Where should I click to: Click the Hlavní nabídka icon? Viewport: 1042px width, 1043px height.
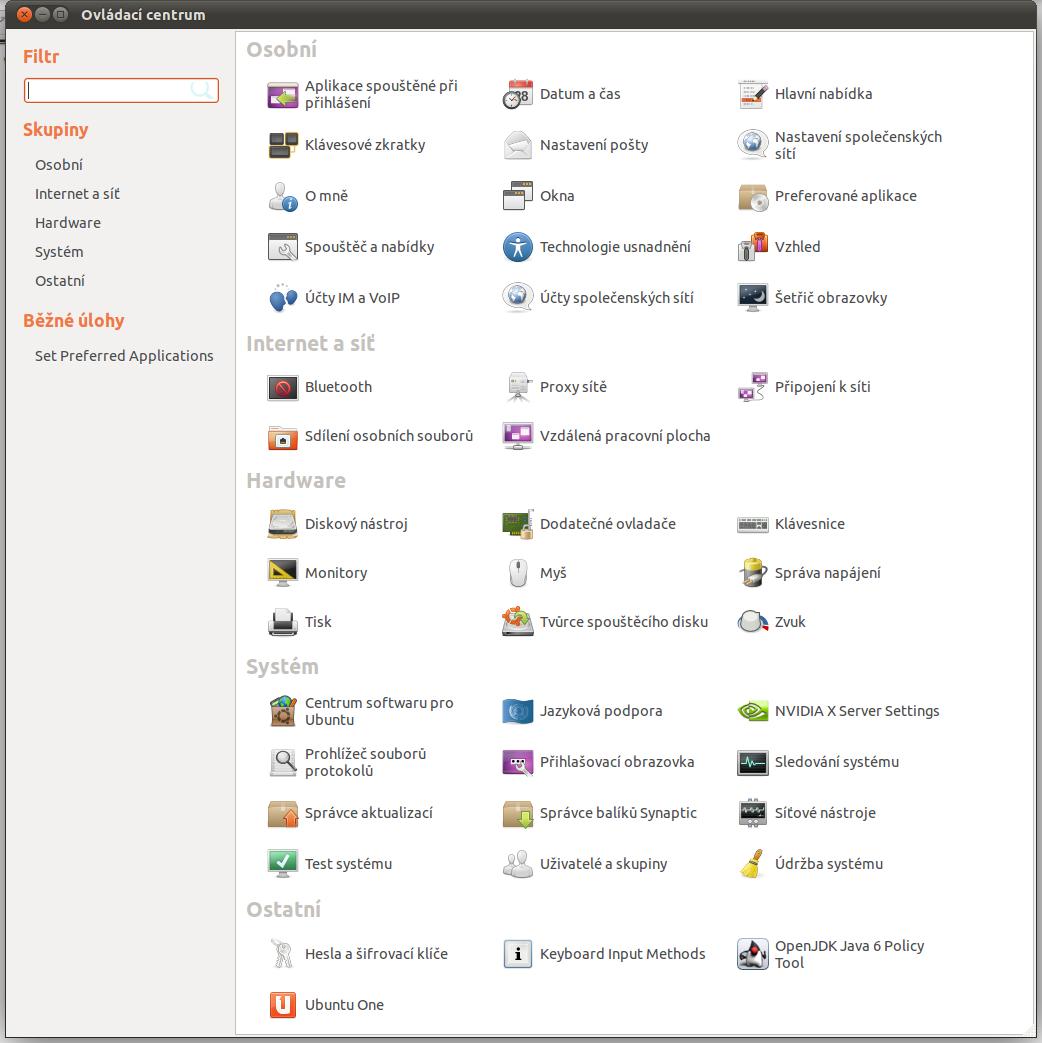753,94
